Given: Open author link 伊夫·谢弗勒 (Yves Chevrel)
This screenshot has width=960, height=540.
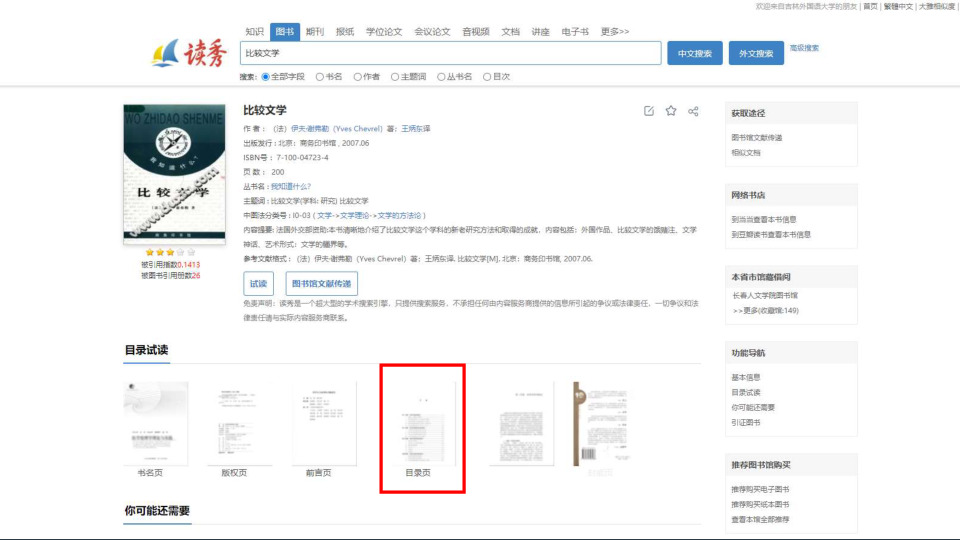Looking at the screenshot, I should point(336,129).
